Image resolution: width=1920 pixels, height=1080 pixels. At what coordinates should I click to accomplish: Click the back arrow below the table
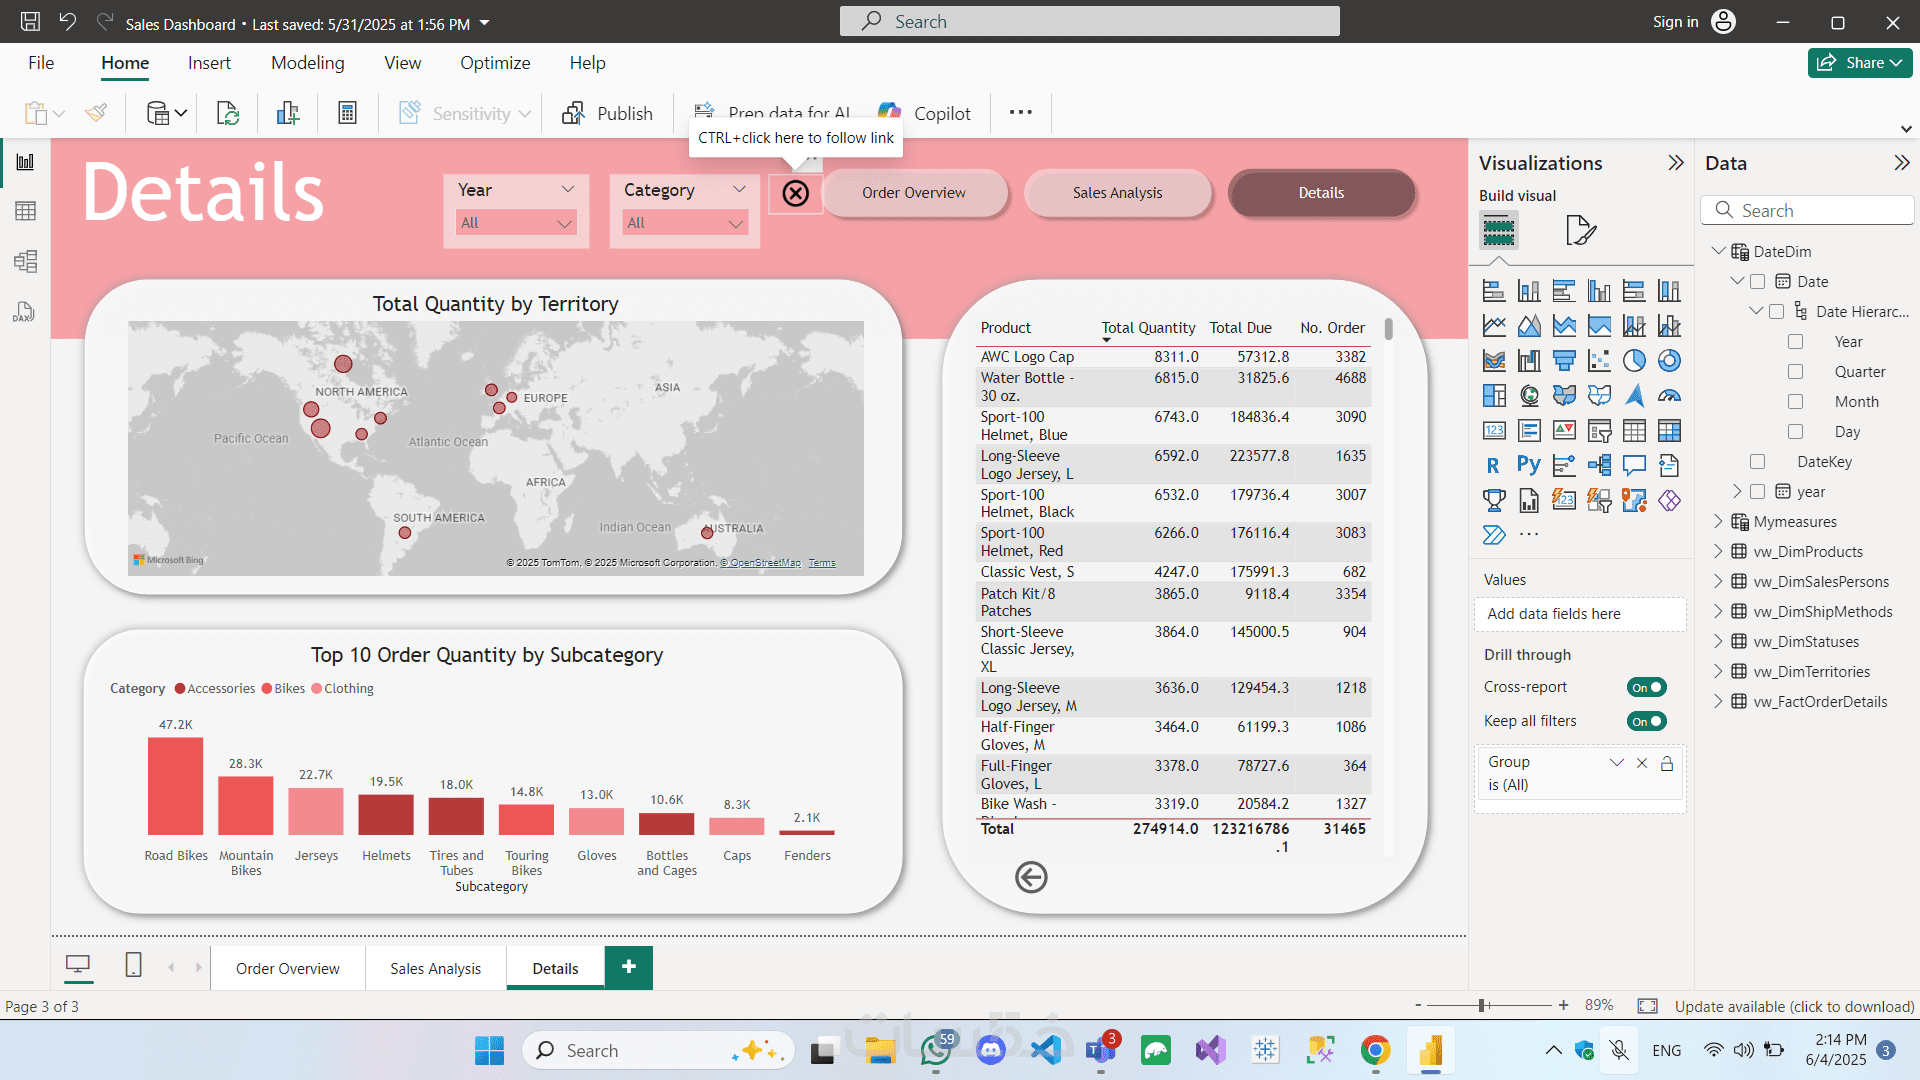click(x=1031, y=877)
